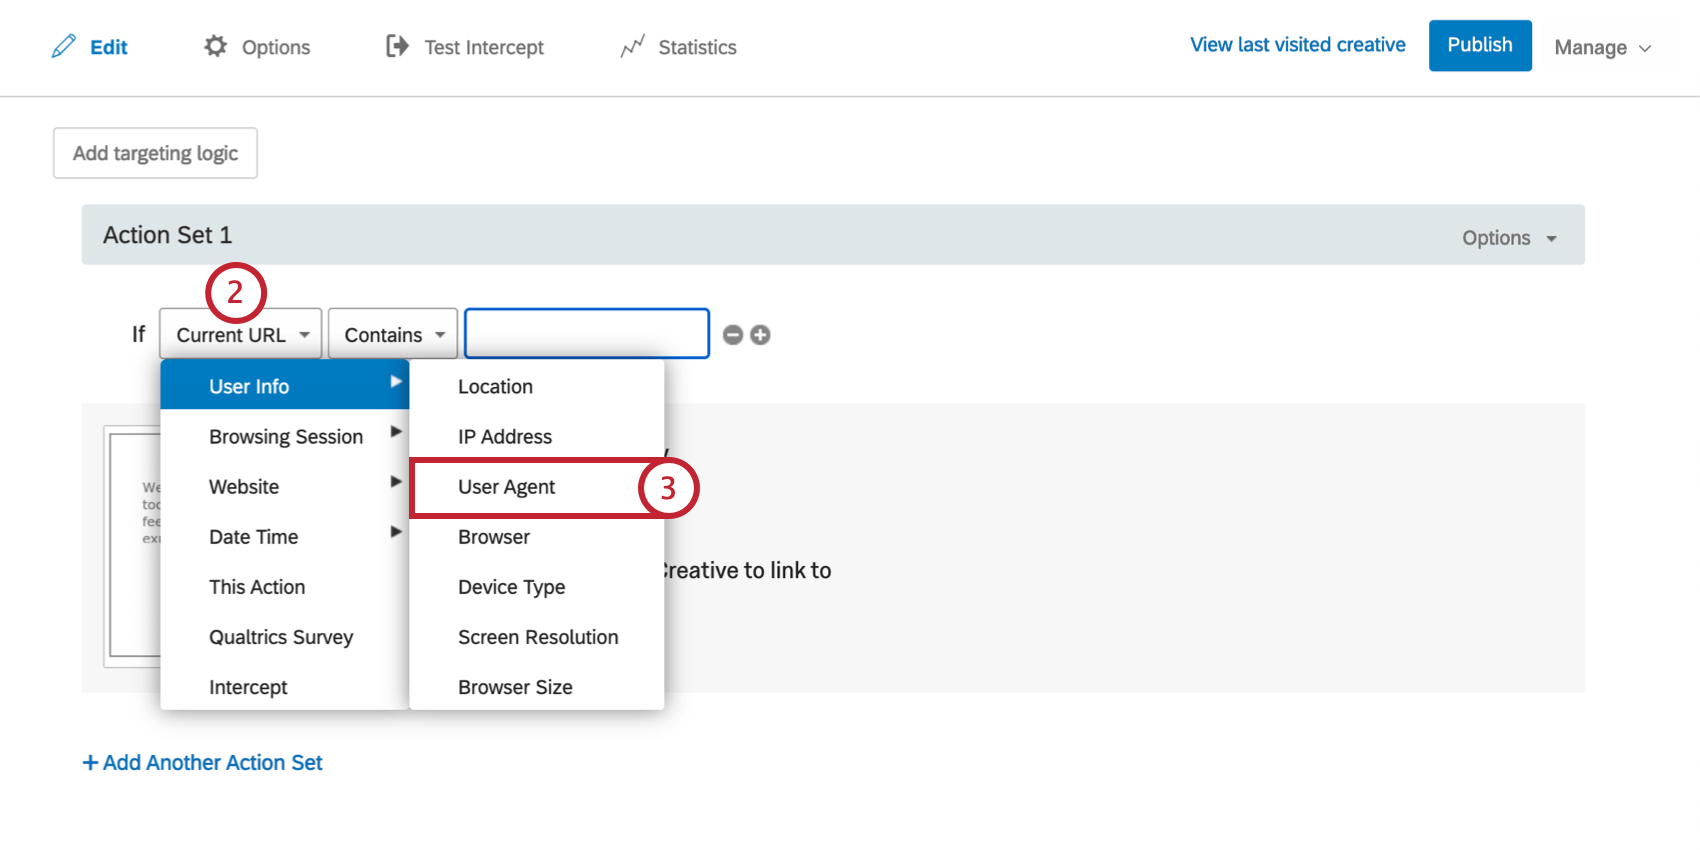This screenshot has height=850, width=1700.
Task: Expand Action Set 1 Options menu
Action: point(1508,238)
